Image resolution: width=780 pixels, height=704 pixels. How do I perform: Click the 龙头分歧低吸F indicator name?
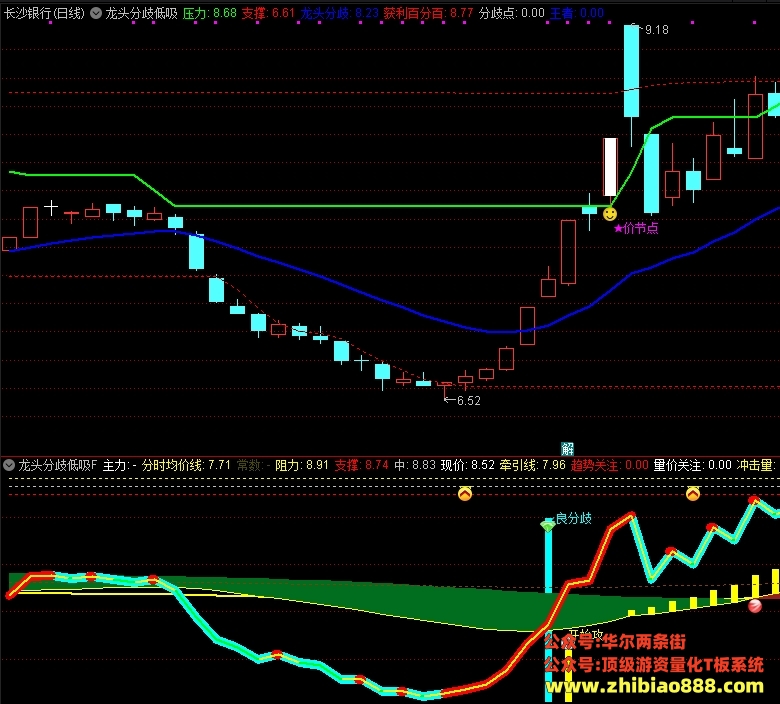[58, 466]
